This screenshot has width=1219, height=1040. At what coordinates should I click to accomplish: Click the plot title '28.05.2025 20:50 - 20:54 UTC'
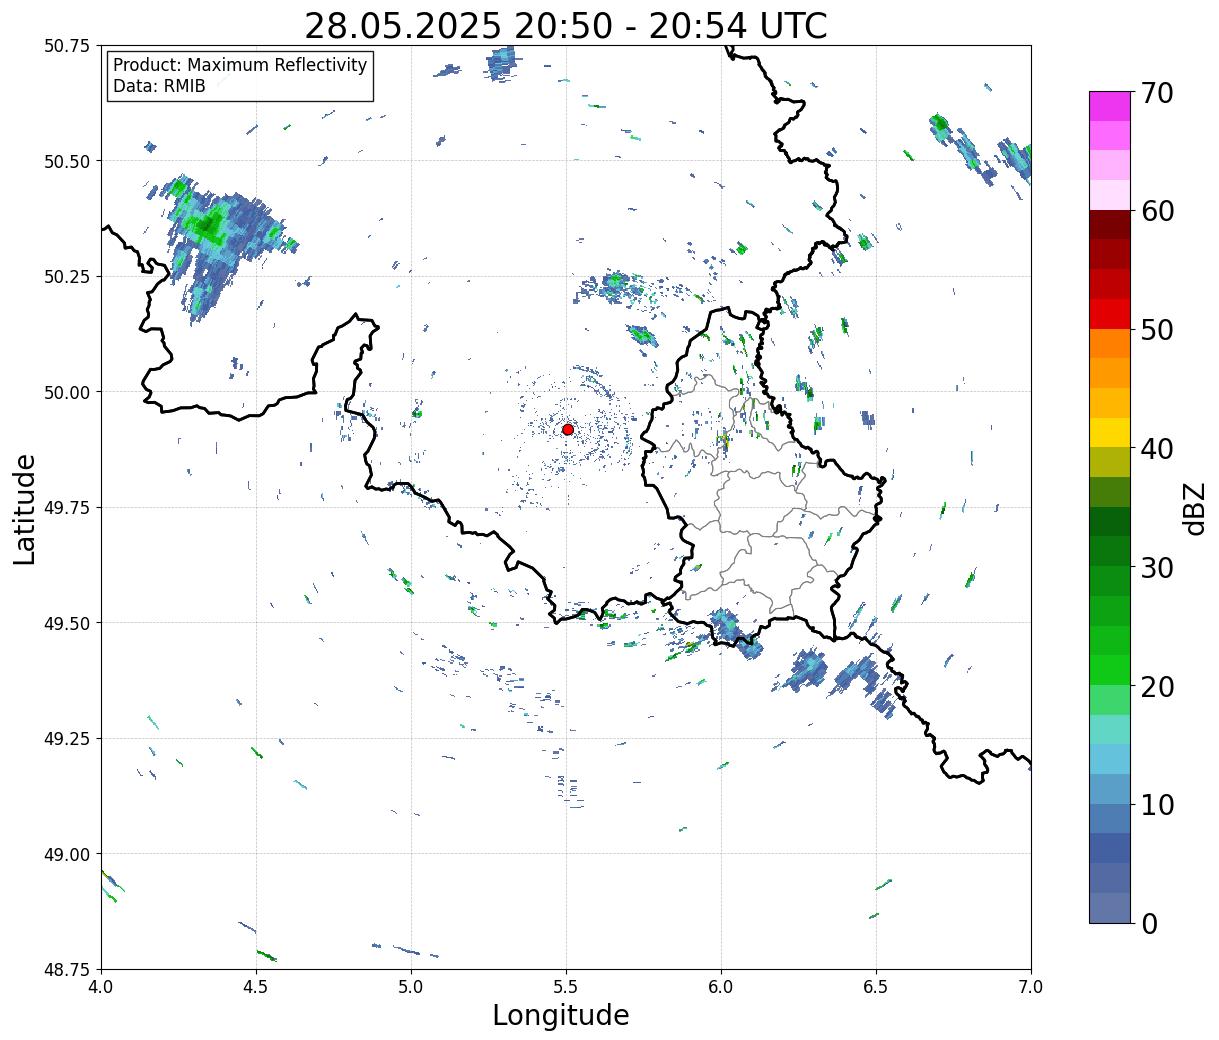(566, 26)
